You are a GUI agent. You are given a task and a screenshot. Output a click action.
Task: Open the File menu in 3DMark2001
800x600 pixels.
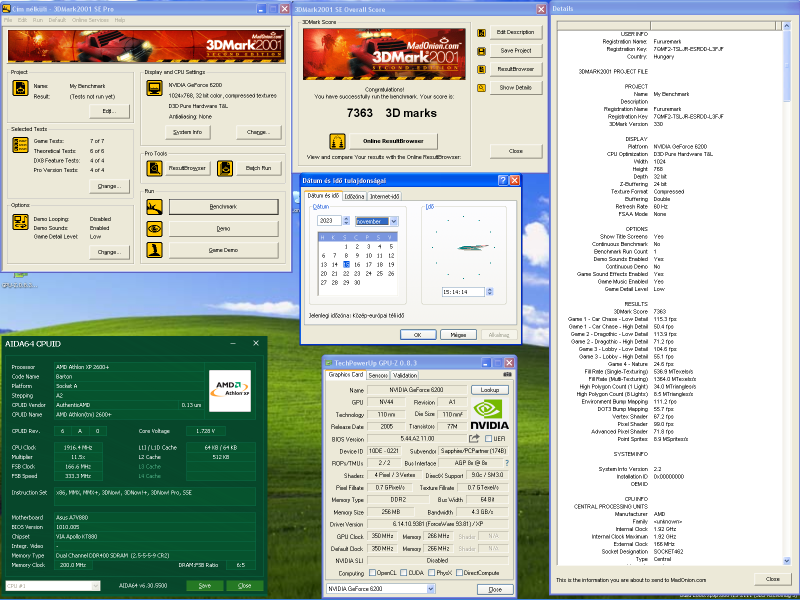coord(8,20)
